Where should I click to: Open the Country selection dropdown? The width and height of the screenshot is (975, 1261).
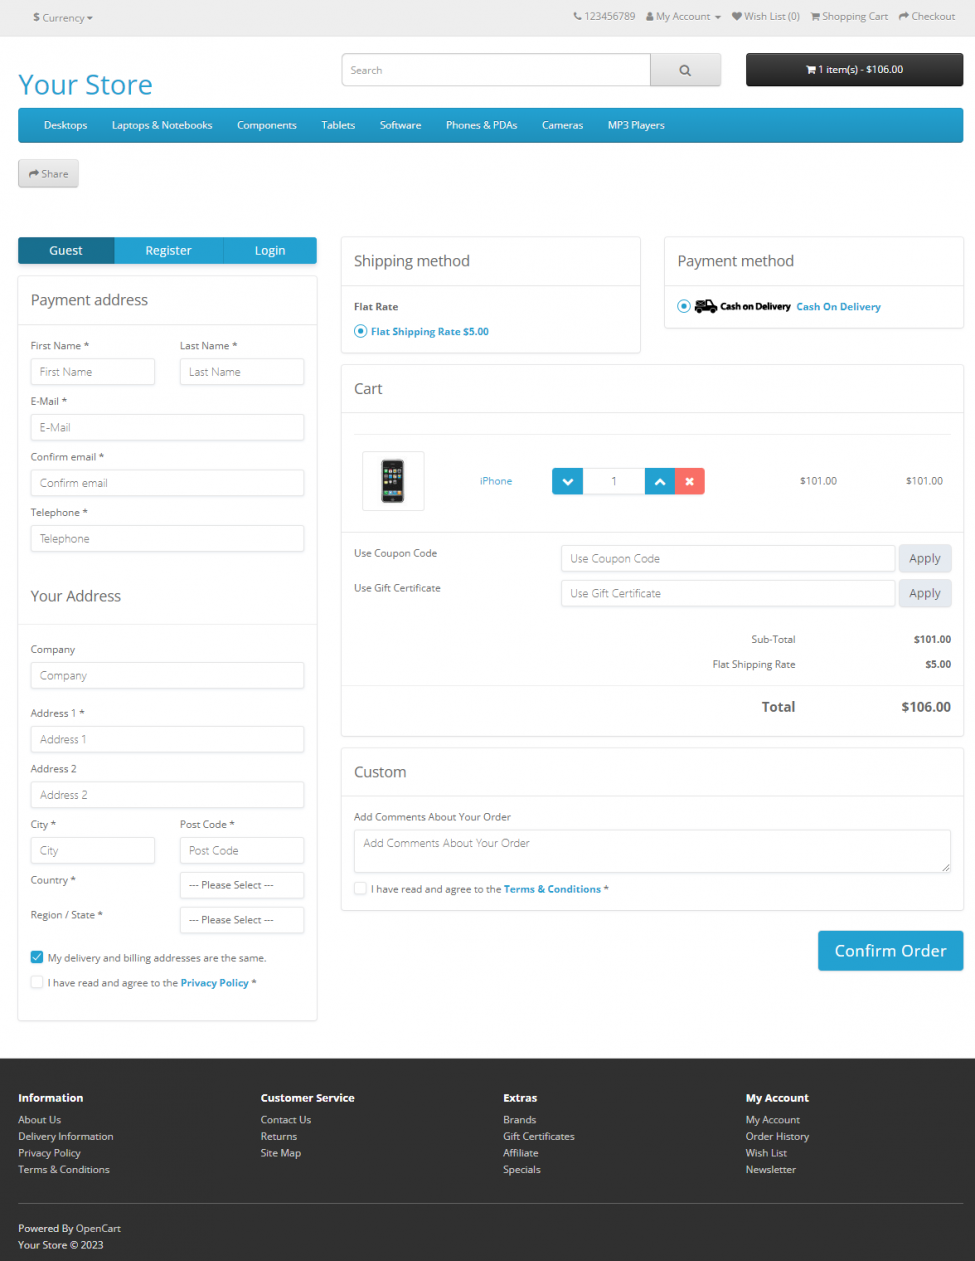[x=241, y=885]
